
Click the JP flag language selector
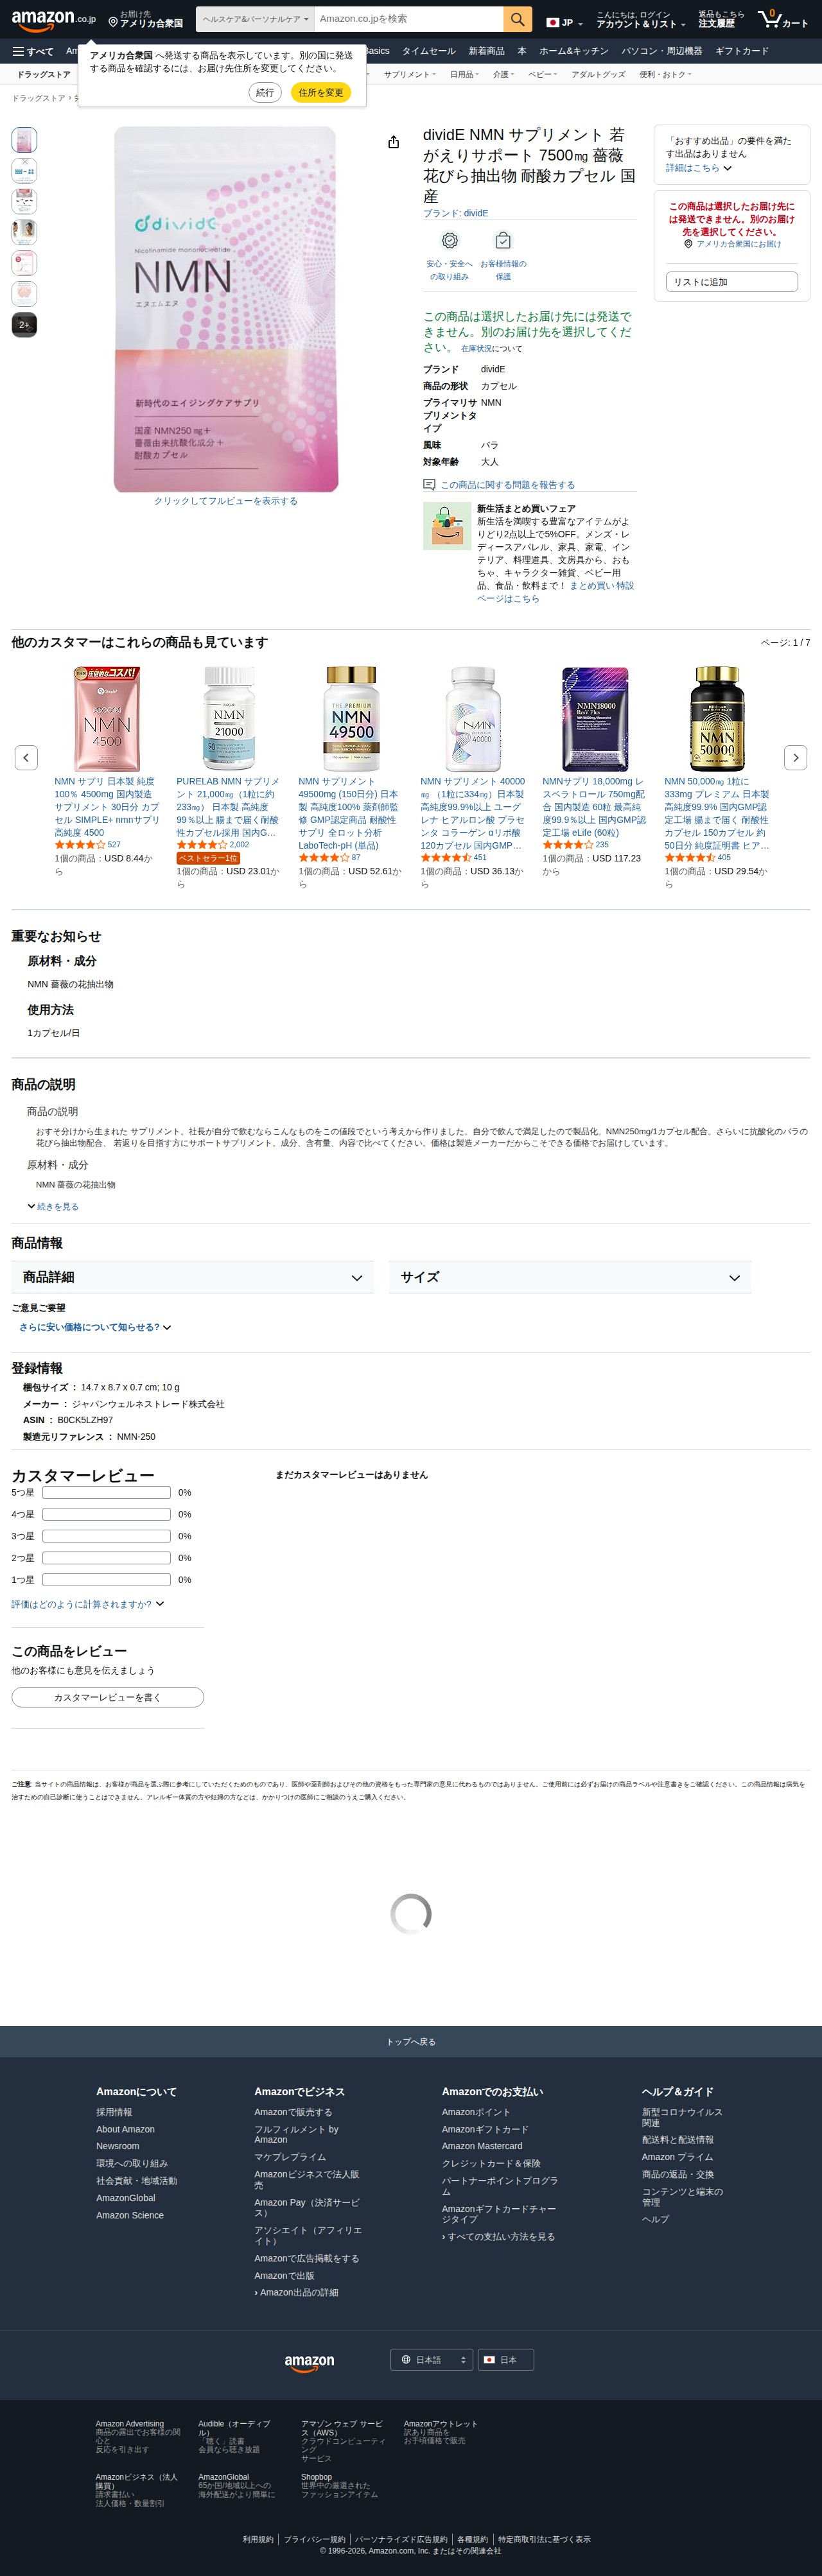coord(564,22)
